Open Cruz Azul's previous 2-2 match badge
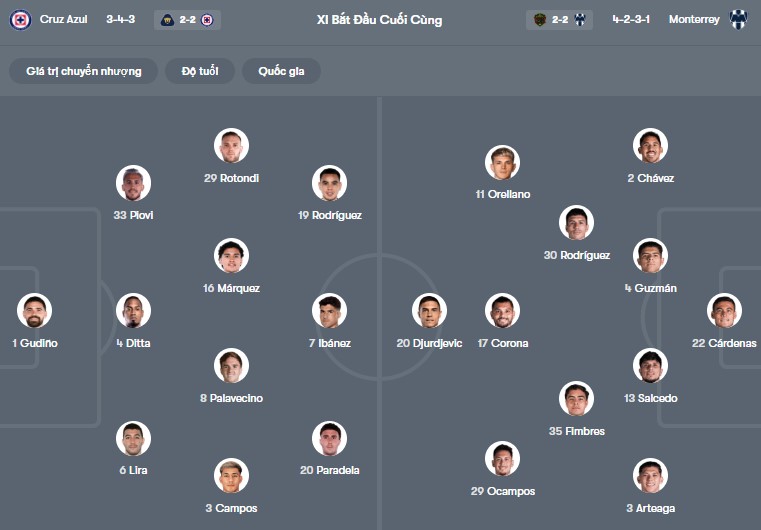 point(187,19)
